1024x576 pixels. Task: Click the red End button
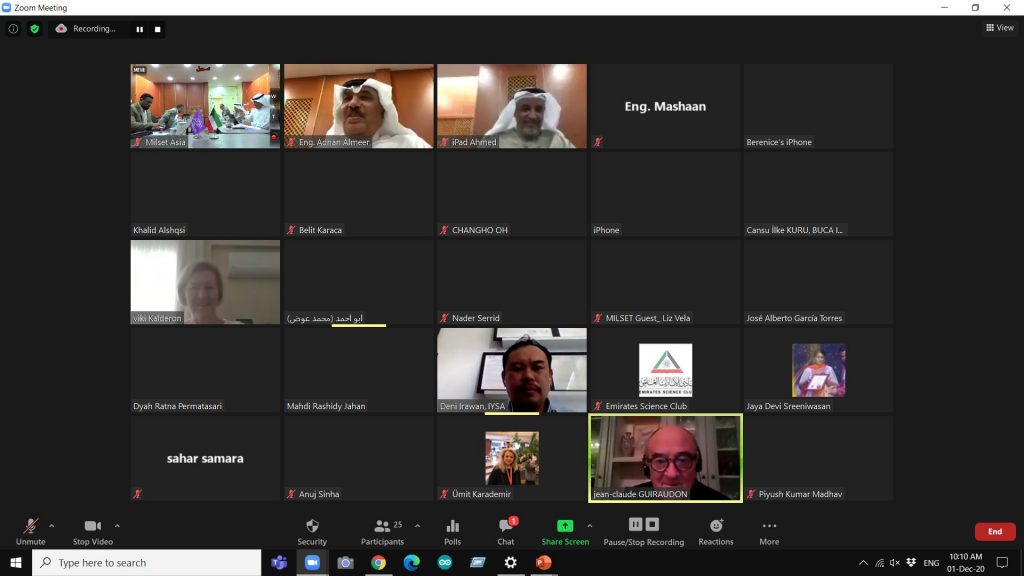994,531
